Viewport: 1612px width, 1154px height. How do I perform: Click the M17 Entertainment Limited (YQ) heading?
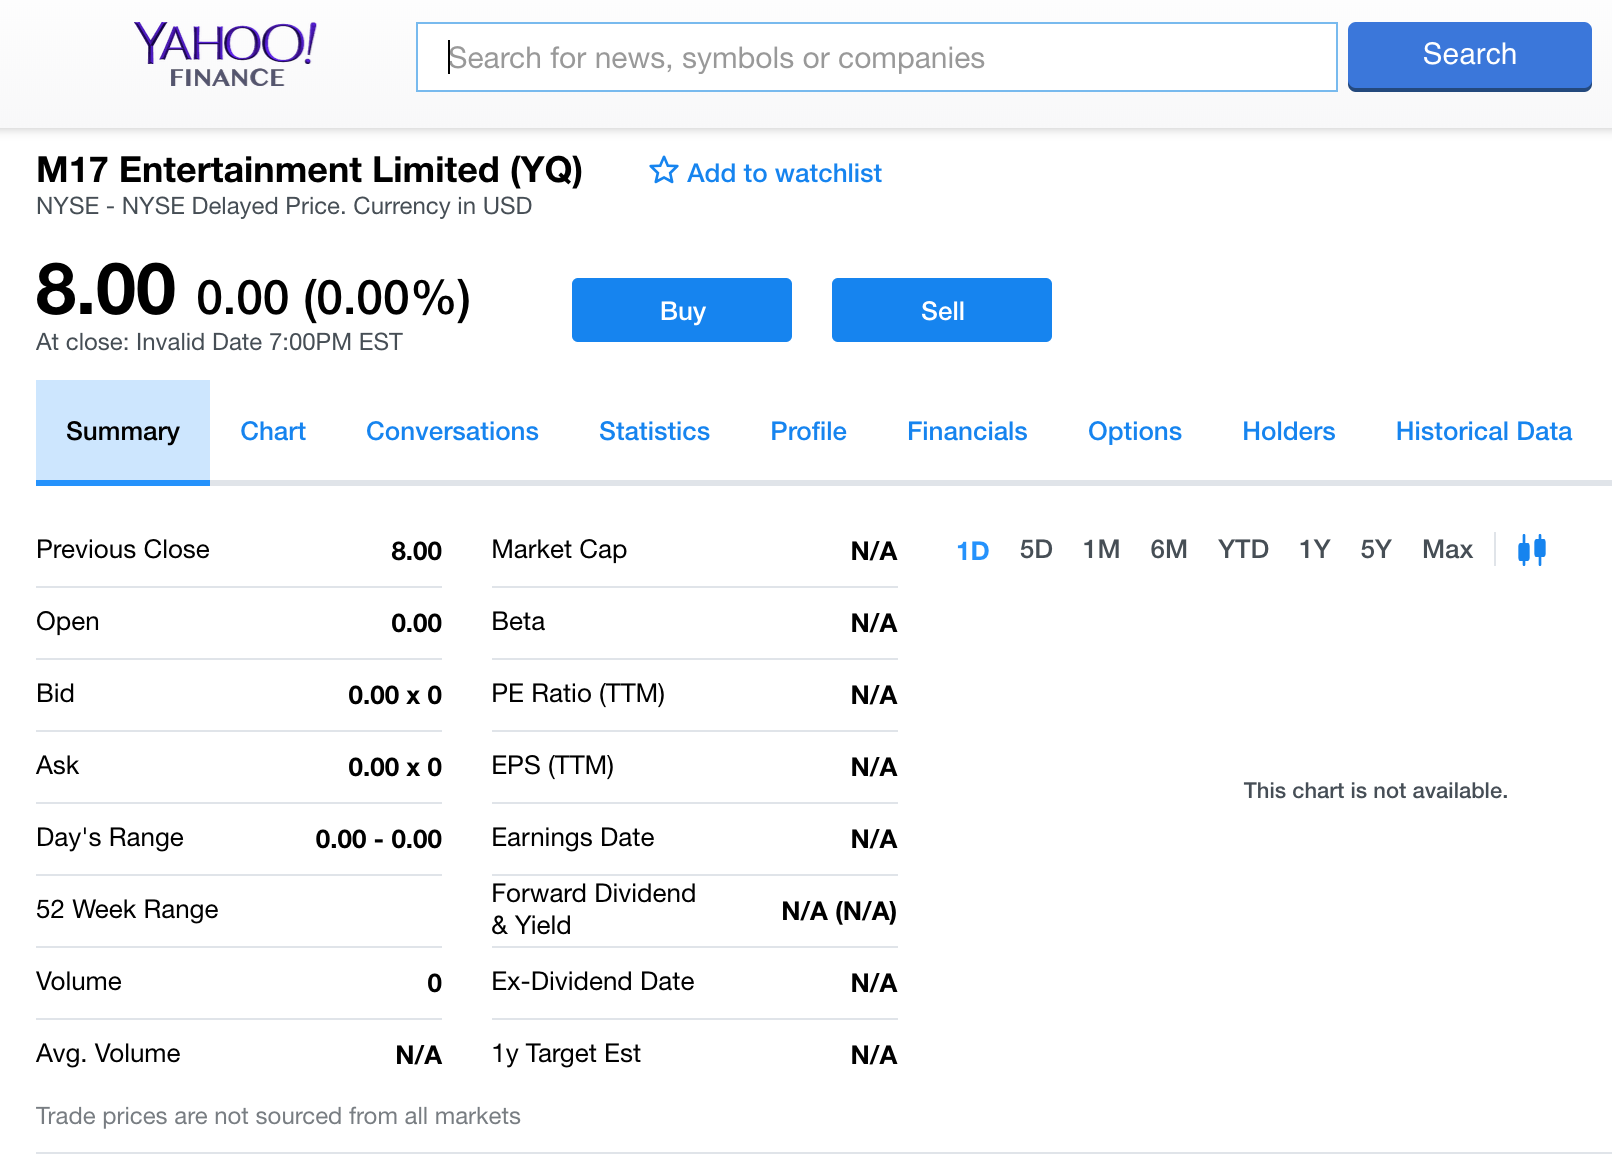pos(309,170)
